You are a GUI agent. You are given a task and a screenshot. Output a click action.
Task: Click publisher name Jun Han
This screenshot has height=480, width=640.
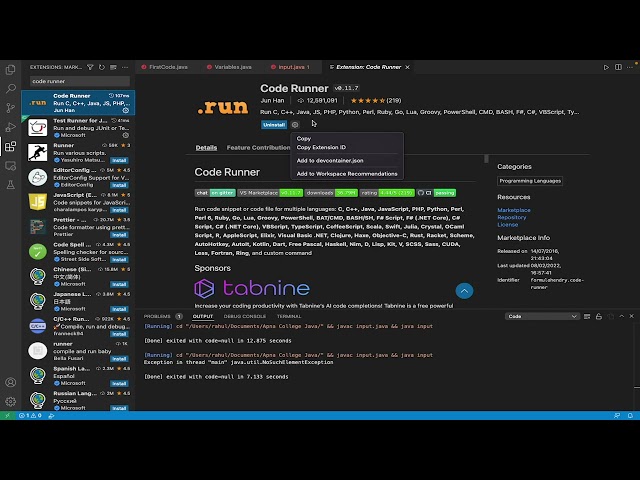click(272, 100)
